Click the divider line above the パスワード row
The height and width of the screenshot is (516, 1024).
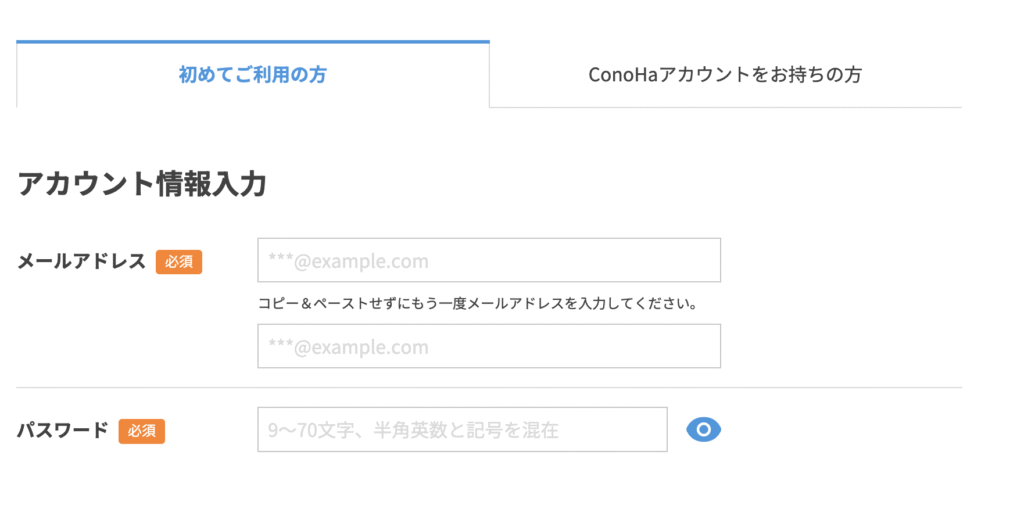click(489, 387)
